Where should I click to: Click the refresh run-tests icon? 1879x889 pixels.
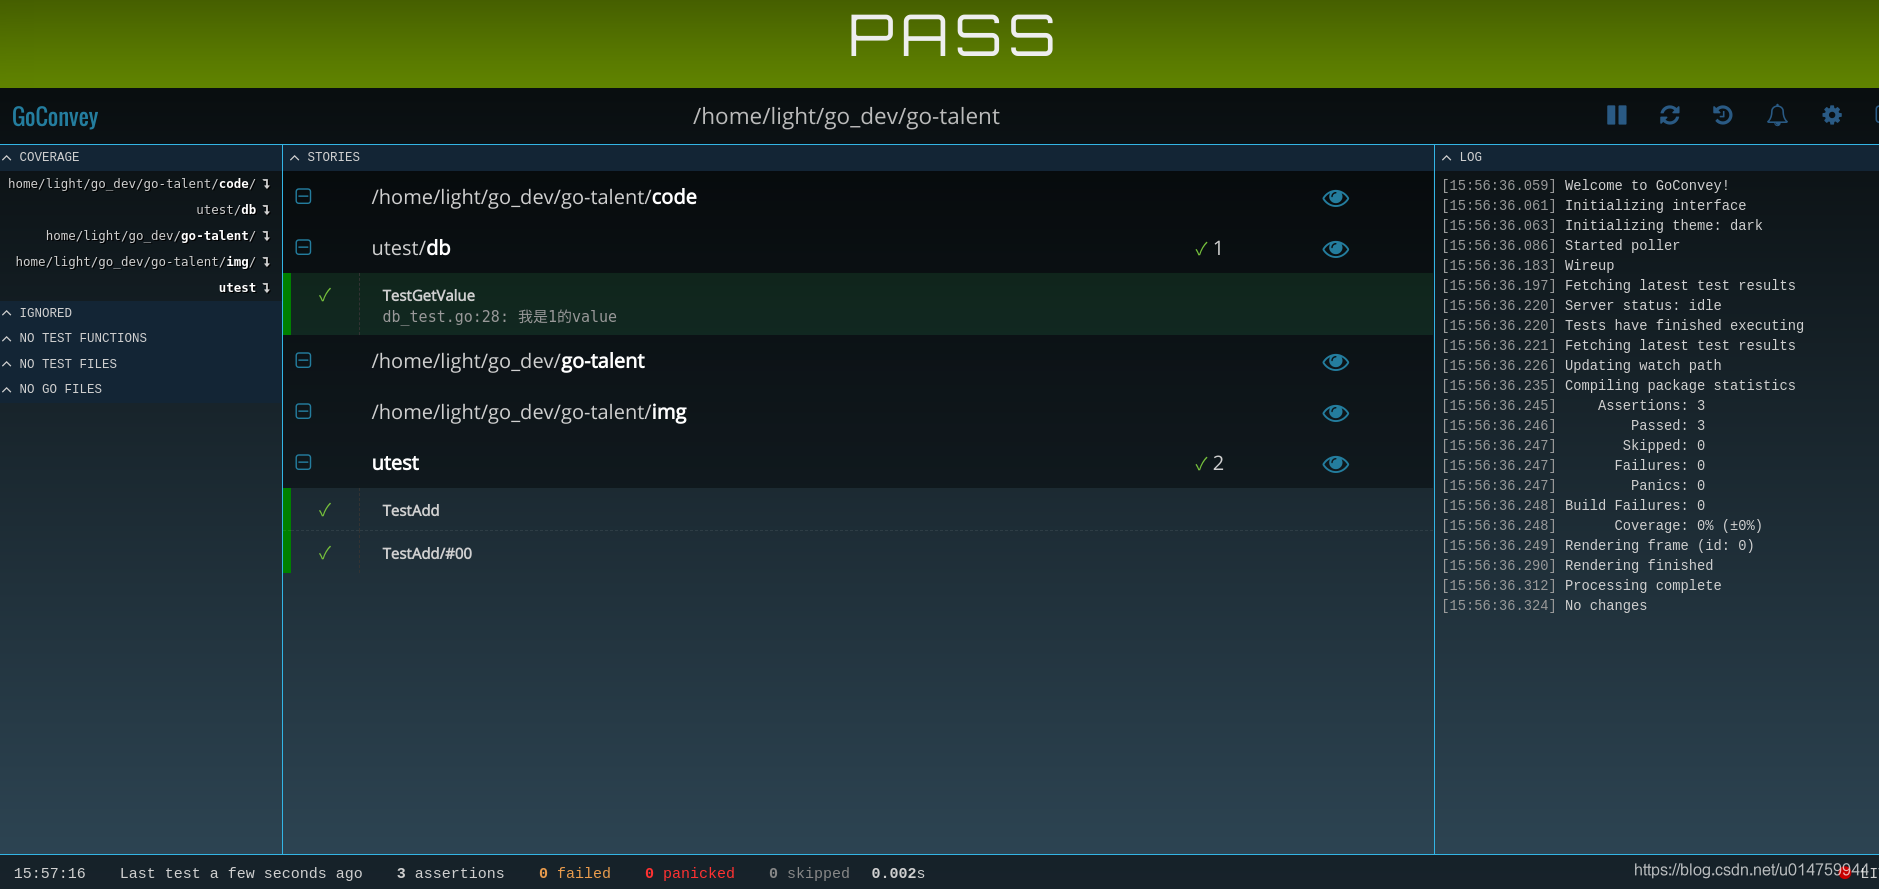click(x=1669, y=115)
